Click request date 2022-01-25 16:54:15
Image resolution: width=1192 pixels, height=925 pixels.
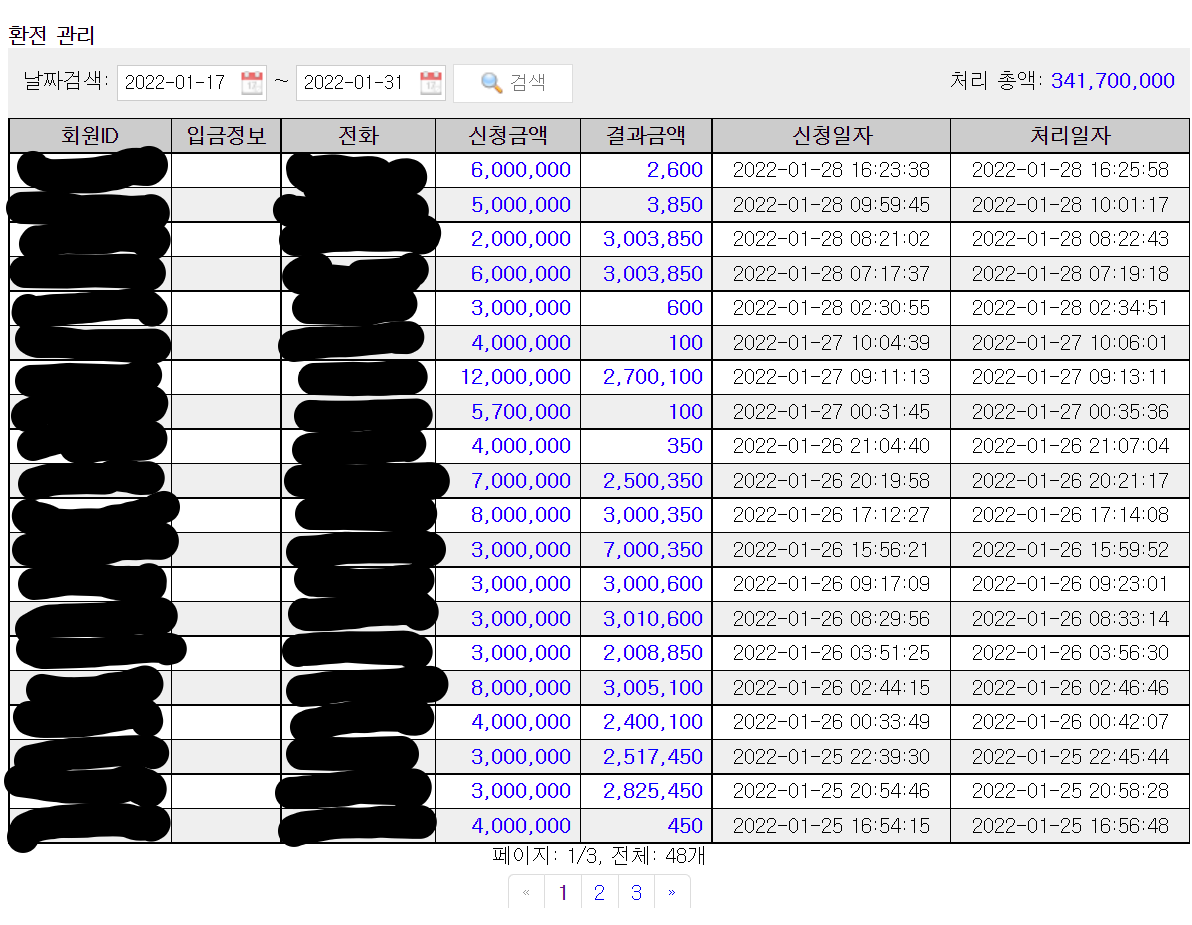tap(831, 826)
